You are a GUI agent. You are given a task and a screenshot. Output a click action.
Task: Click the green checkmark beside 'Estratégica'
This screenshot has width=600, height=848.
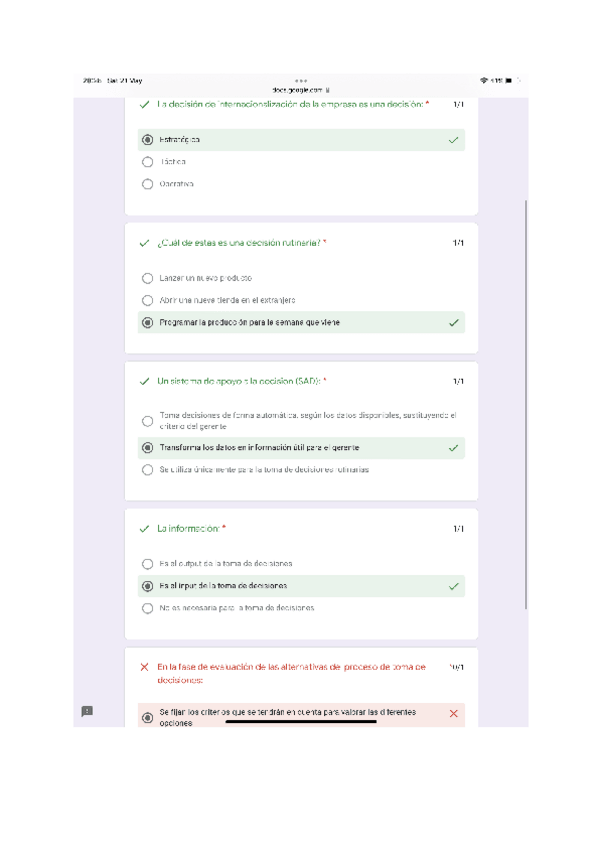click(x=454, y=140)
